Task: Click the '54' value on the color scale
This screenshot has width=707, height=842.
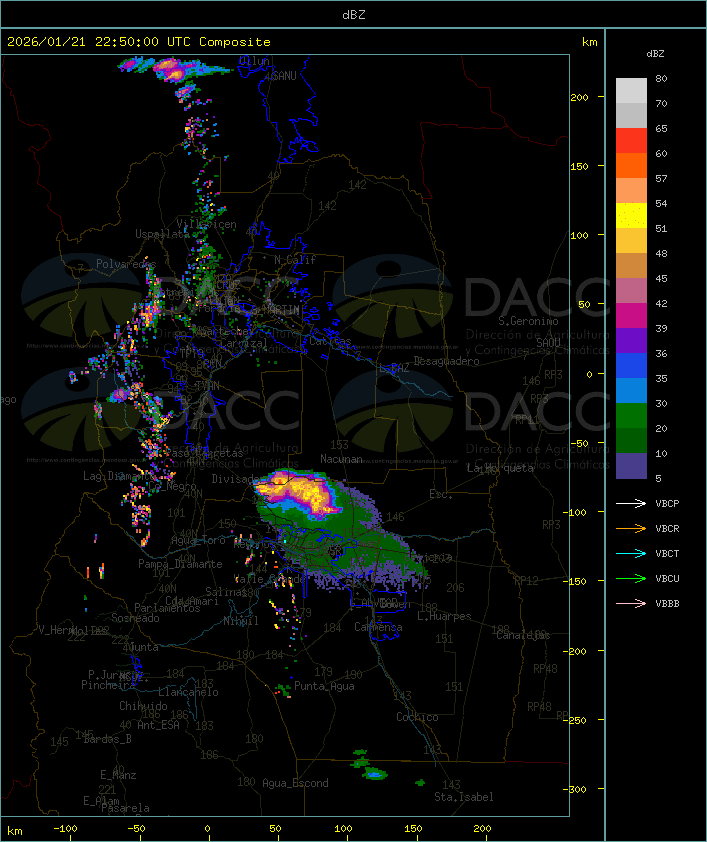Action: 661,204
